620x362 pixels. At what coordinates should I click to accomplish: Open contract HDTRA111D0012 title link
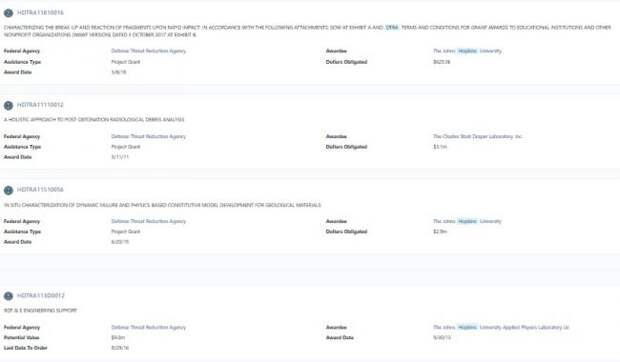[x=40, y=296]
